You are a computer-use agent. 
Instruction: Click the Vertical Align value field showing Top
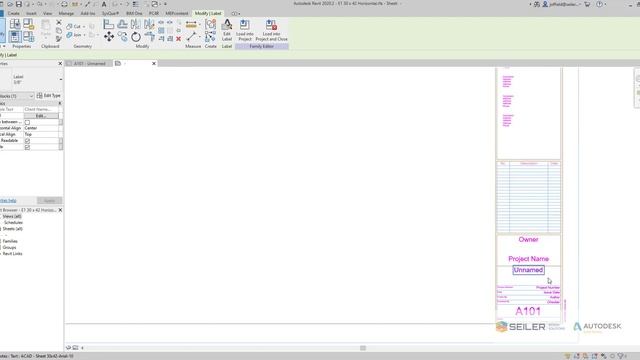[x=41, y=134]
